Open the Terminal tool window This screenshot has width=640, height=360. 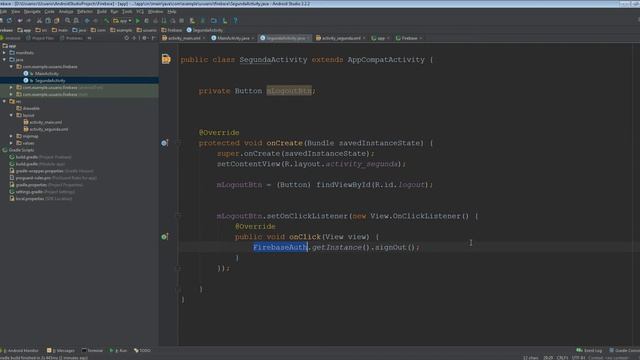coord(93,350)
